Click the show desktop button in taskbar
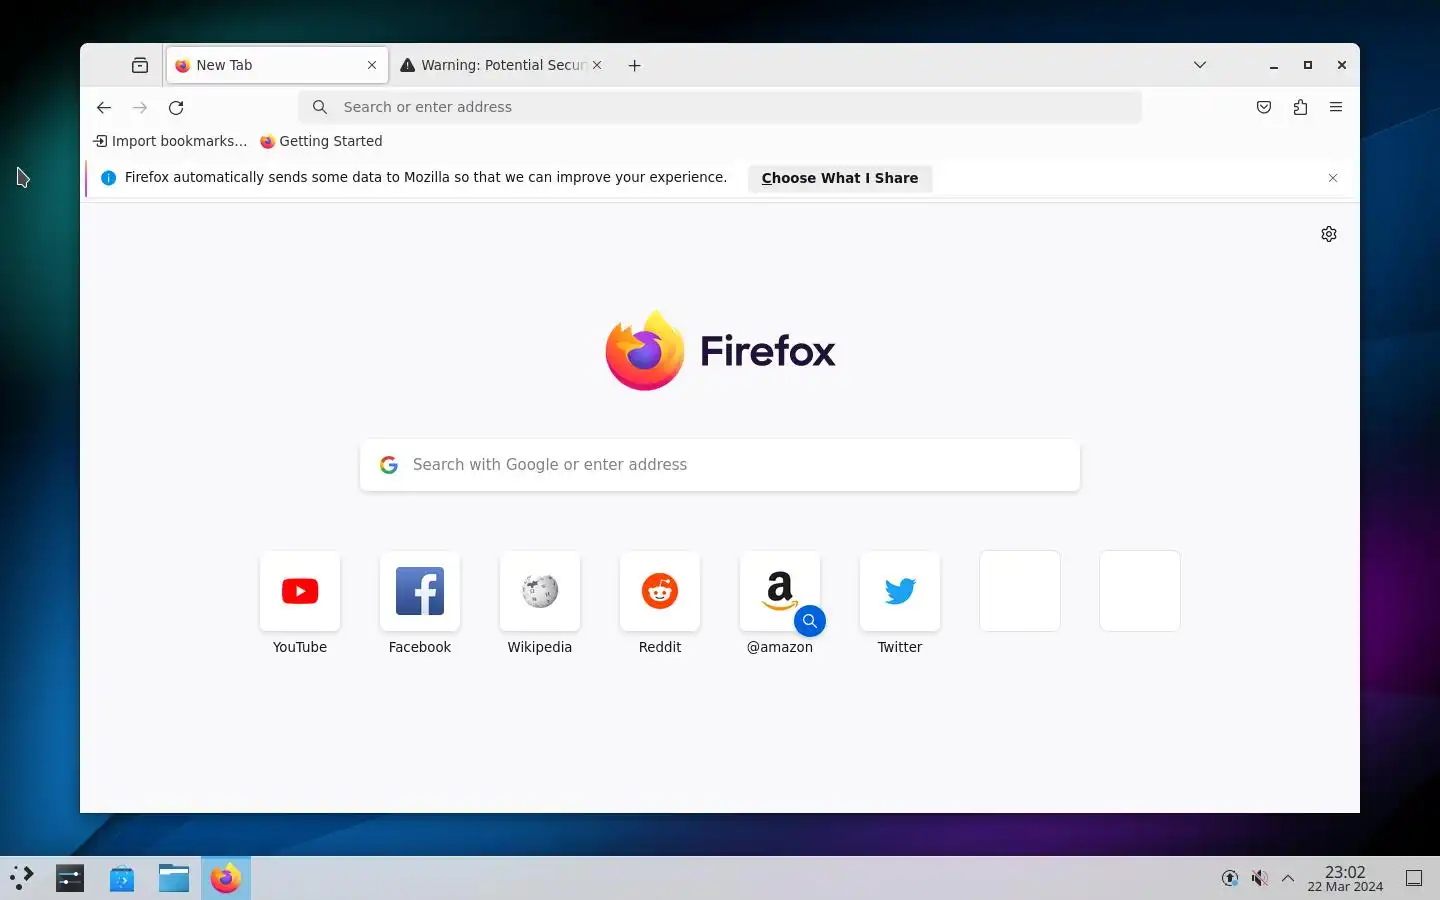Image resolution: width=1440 pixels, height=900 pixels. (1414, 878)
